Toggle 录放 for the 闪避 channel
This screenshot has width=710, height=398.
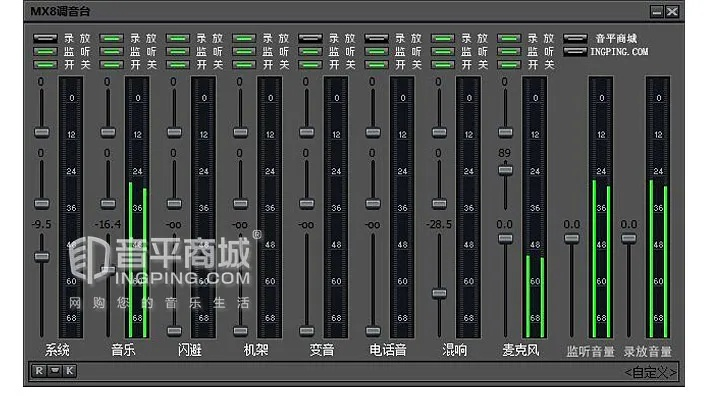click(x=178, y=38)
